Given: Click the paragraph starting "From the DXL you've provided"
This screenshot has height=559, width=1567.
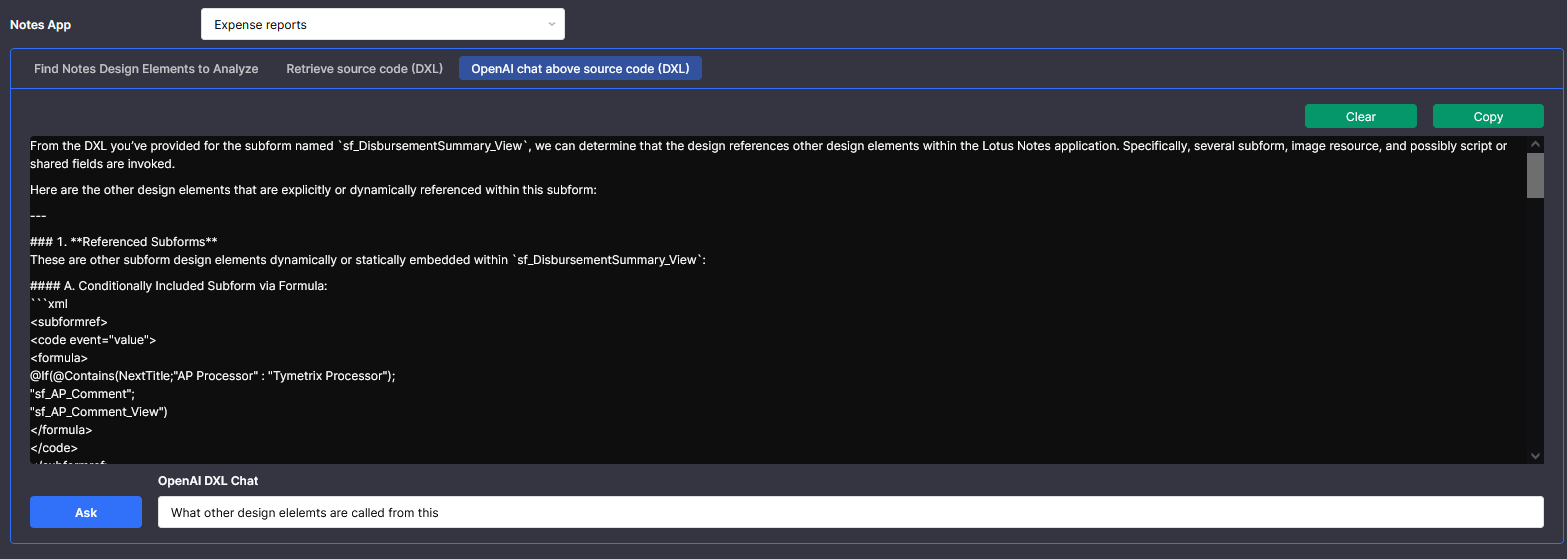Looking at the screenshot, I should 769,155.
